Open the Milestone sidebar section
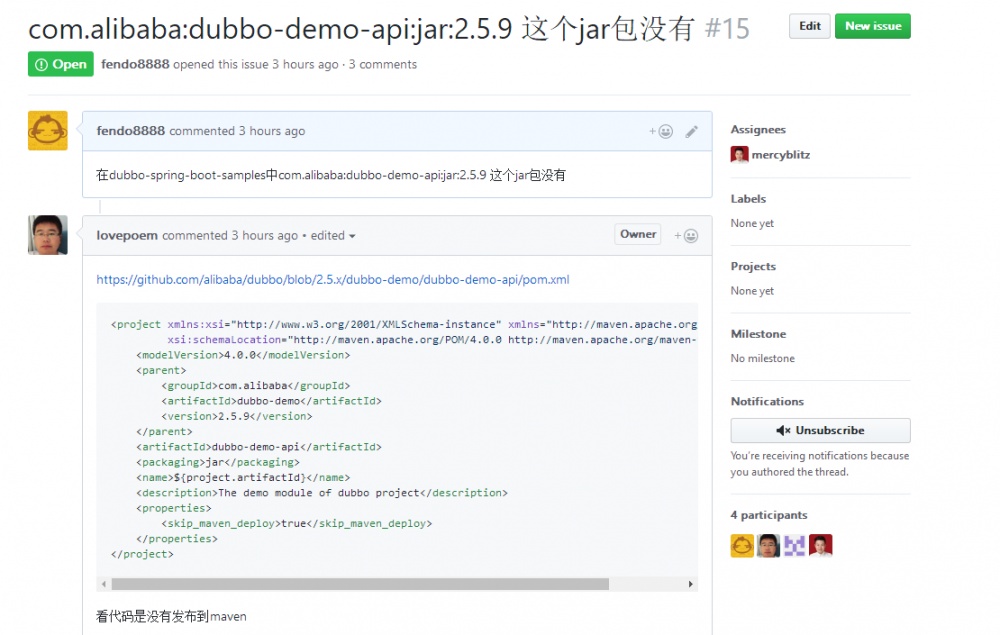This screenshot has width=1000, height=635. [758, 334]
